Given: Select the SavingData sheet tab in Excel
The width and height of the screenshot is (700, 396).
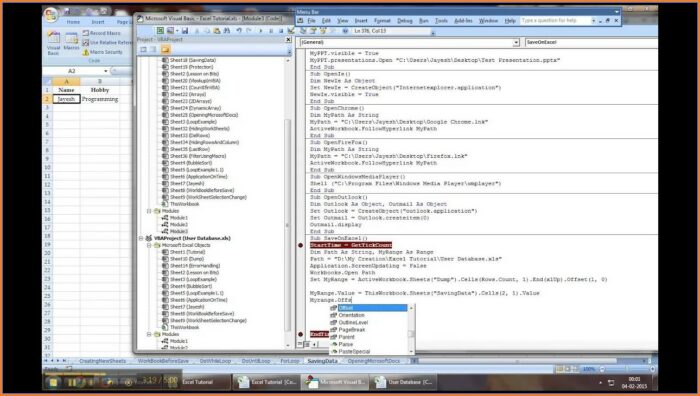Looking at the screenshot, I should click(322, 361).
